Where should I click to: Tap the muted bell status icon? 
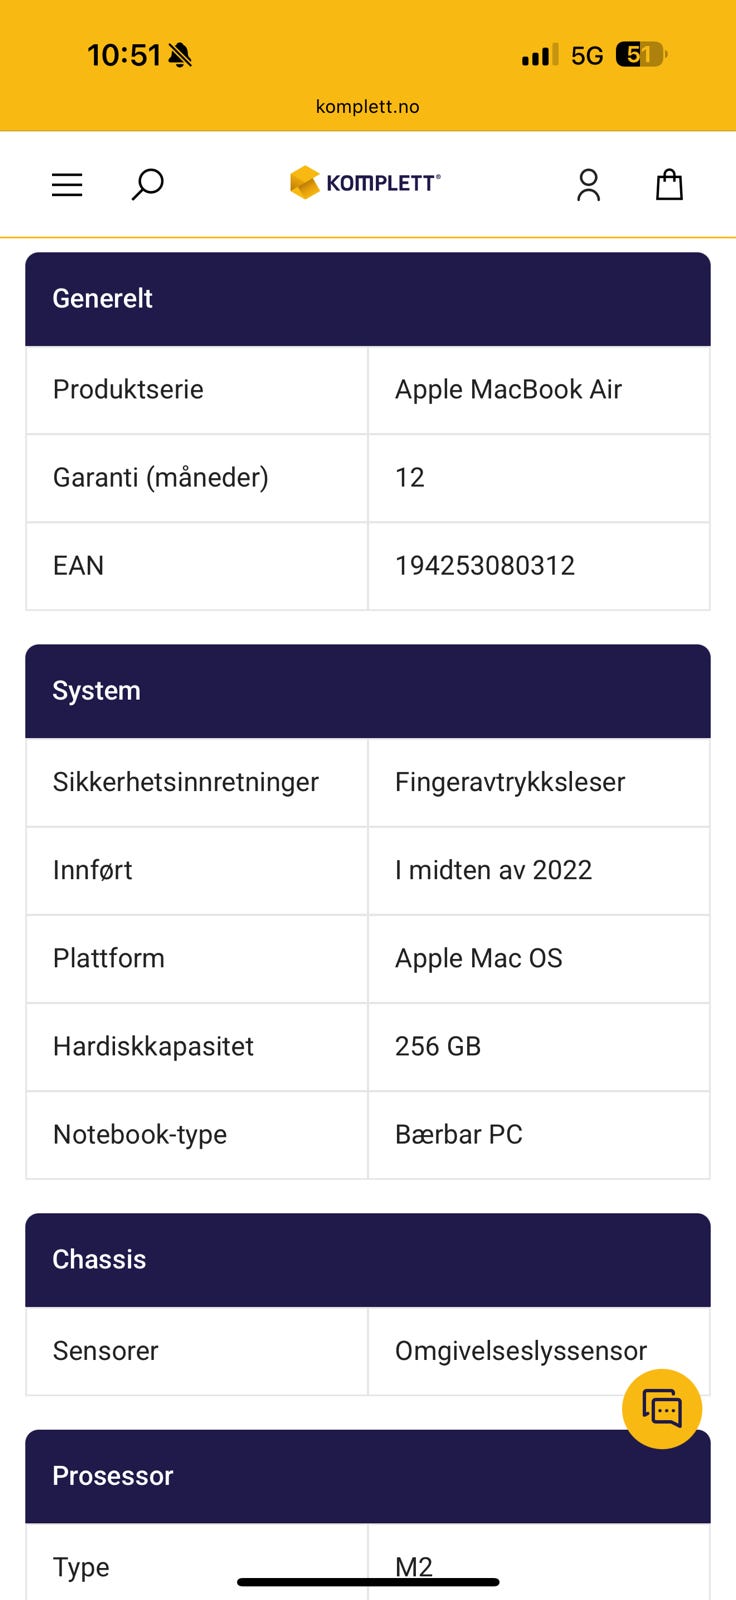click(180, 55)
